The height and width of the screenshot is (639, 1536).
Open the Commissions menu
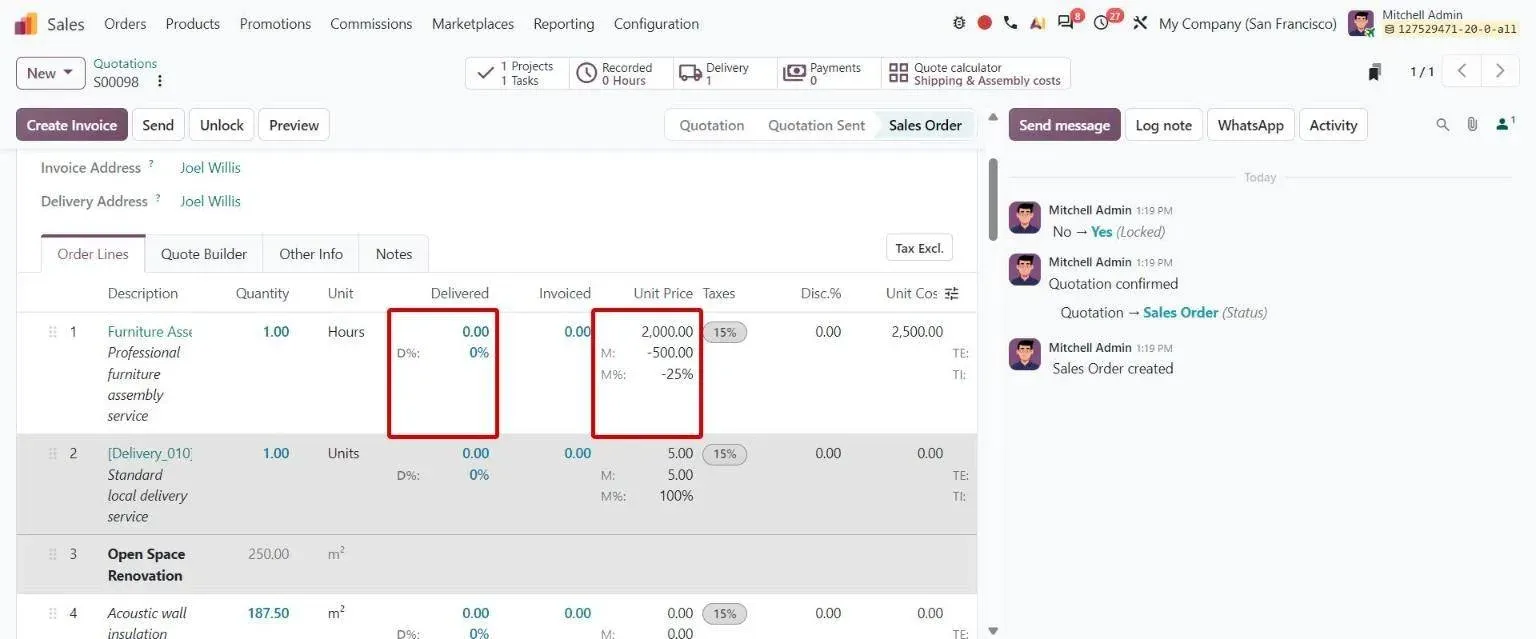pos(371,23)
